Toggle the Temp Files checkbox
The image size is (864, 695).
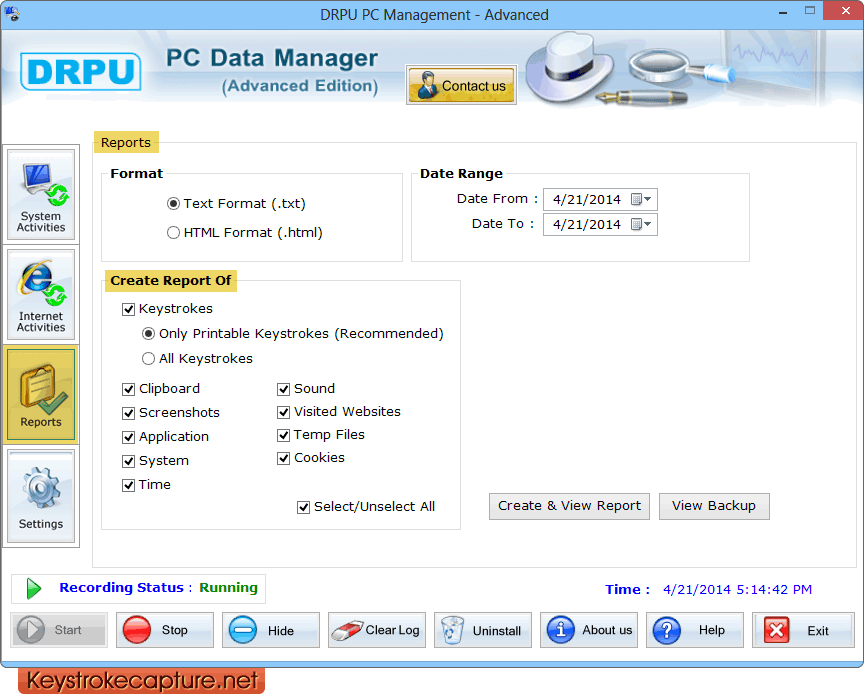283,435
